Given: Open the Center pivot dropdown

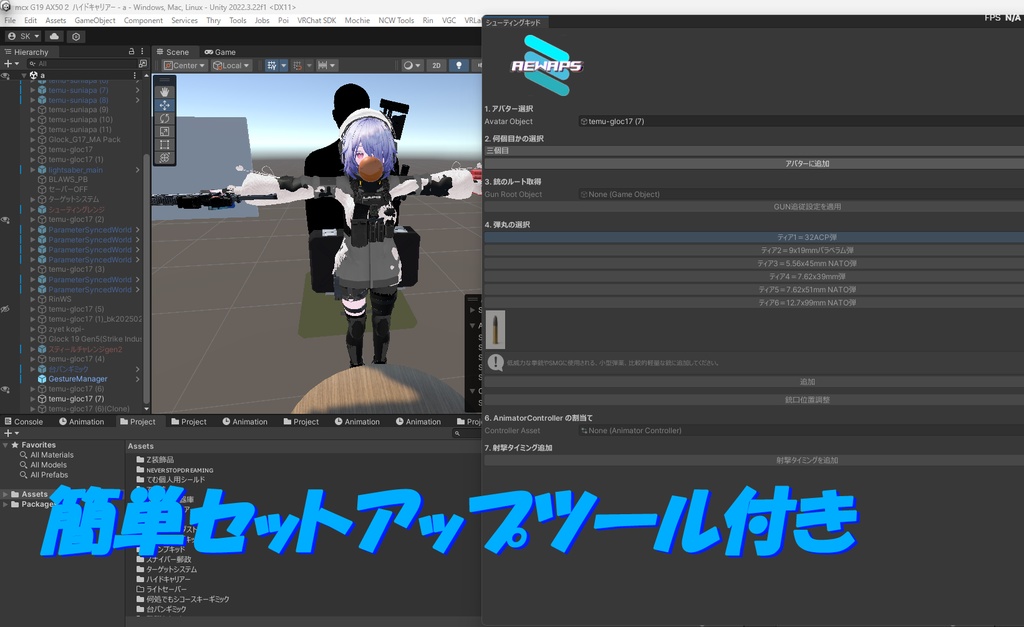Looking at the screenshot, I should pos(184,64).
